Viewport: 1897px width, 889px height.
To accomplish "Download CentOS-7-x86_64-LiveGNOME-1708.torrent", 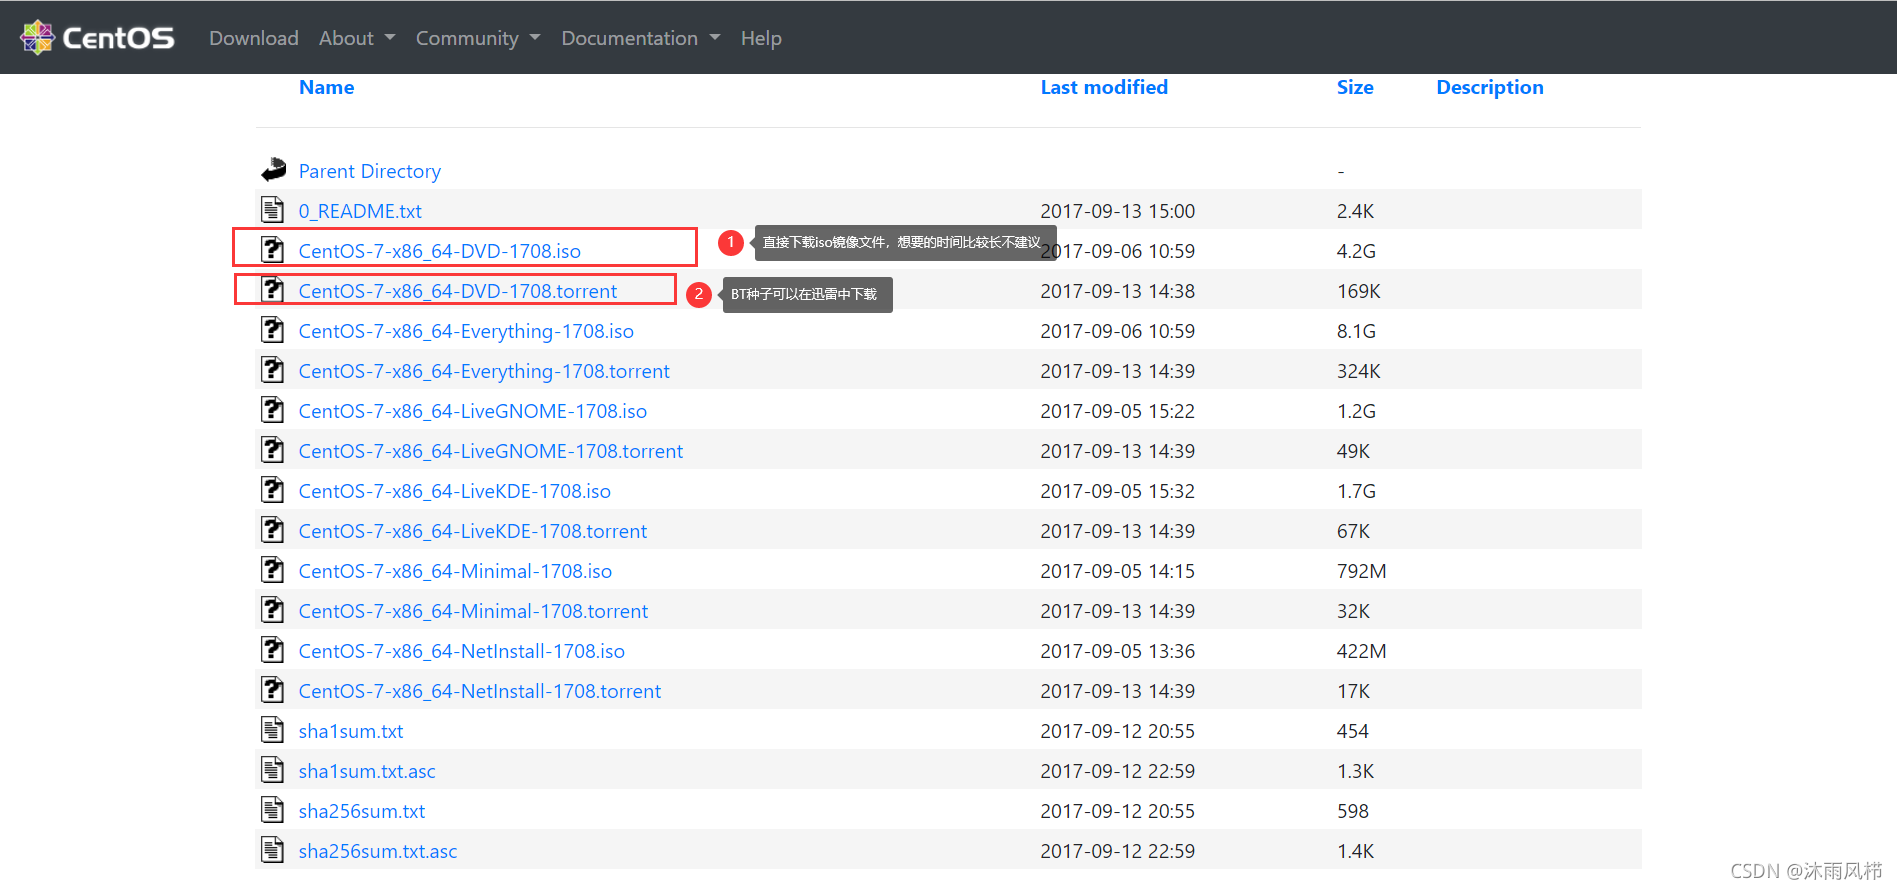I will click(491, 451).
